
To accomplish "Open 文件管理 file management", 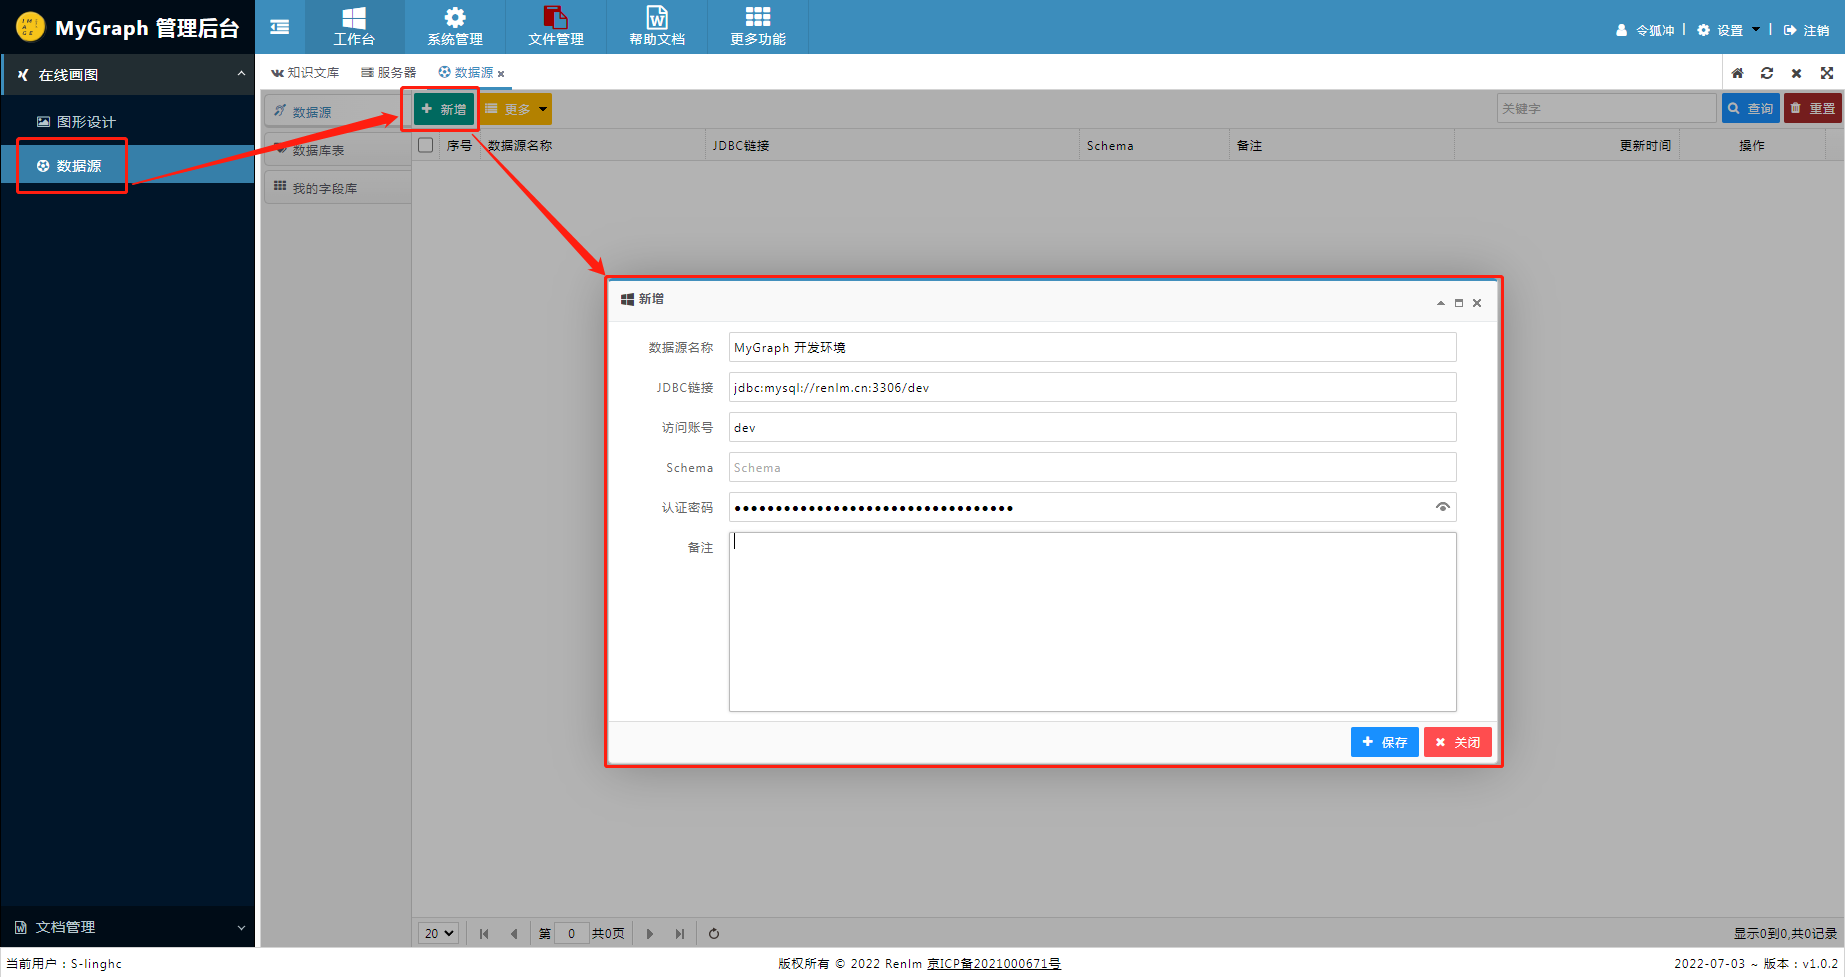I will pyautogui.click(x=556, y=27).
